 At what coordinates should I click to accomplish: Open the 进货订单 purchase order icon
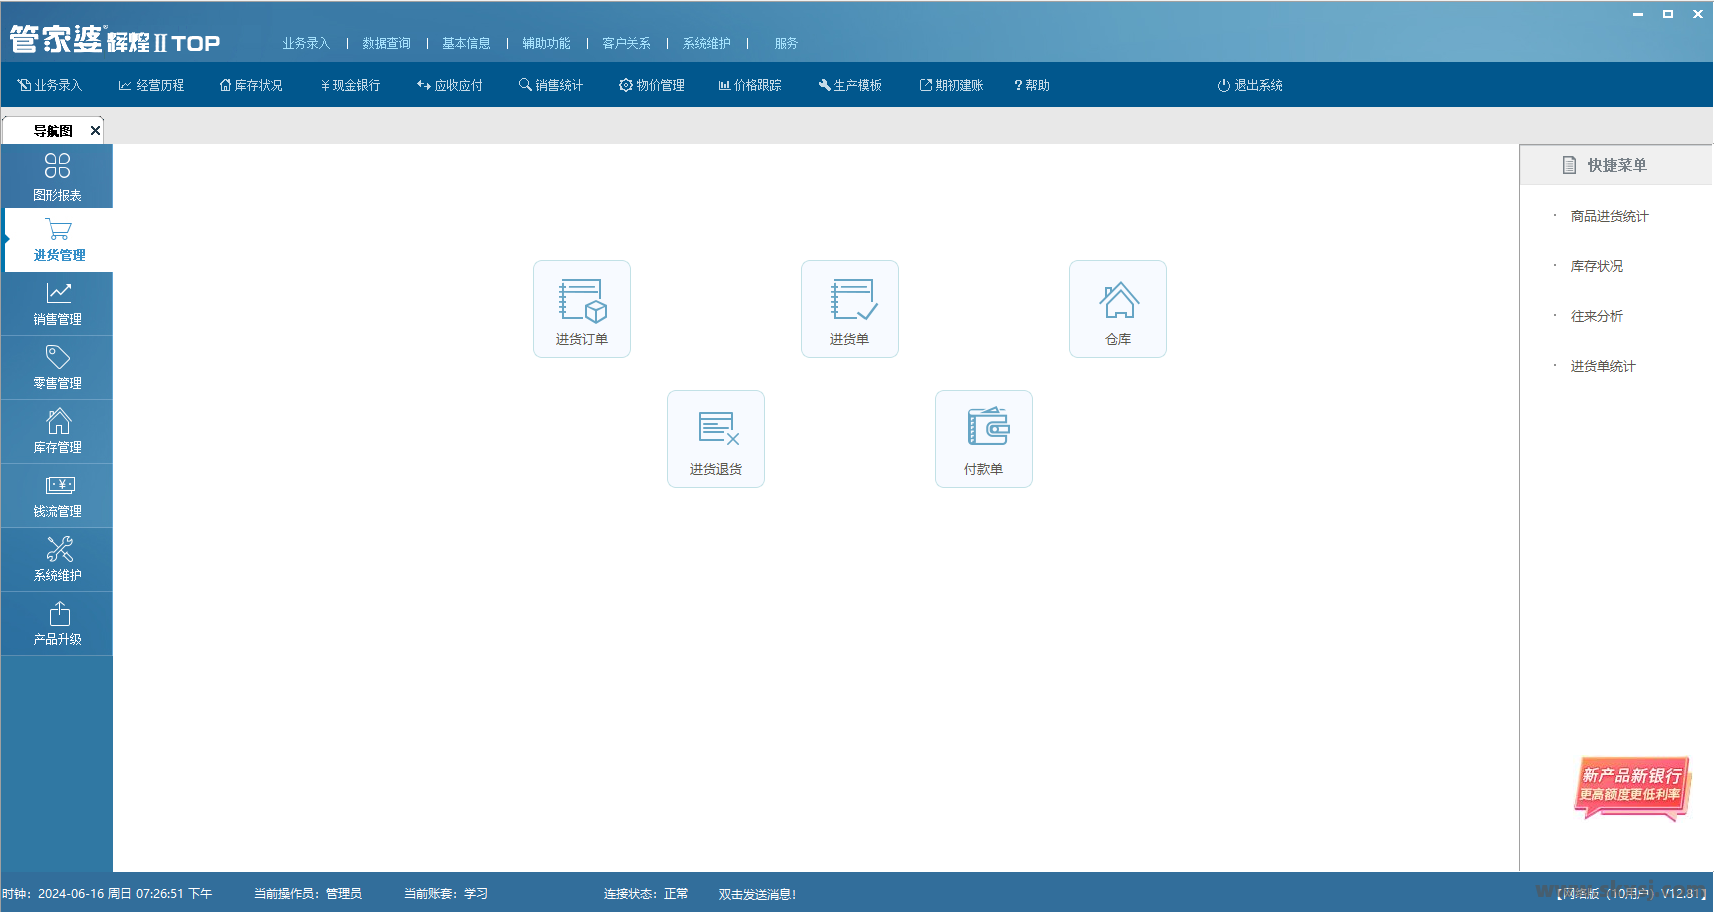[x=582, y=308]
